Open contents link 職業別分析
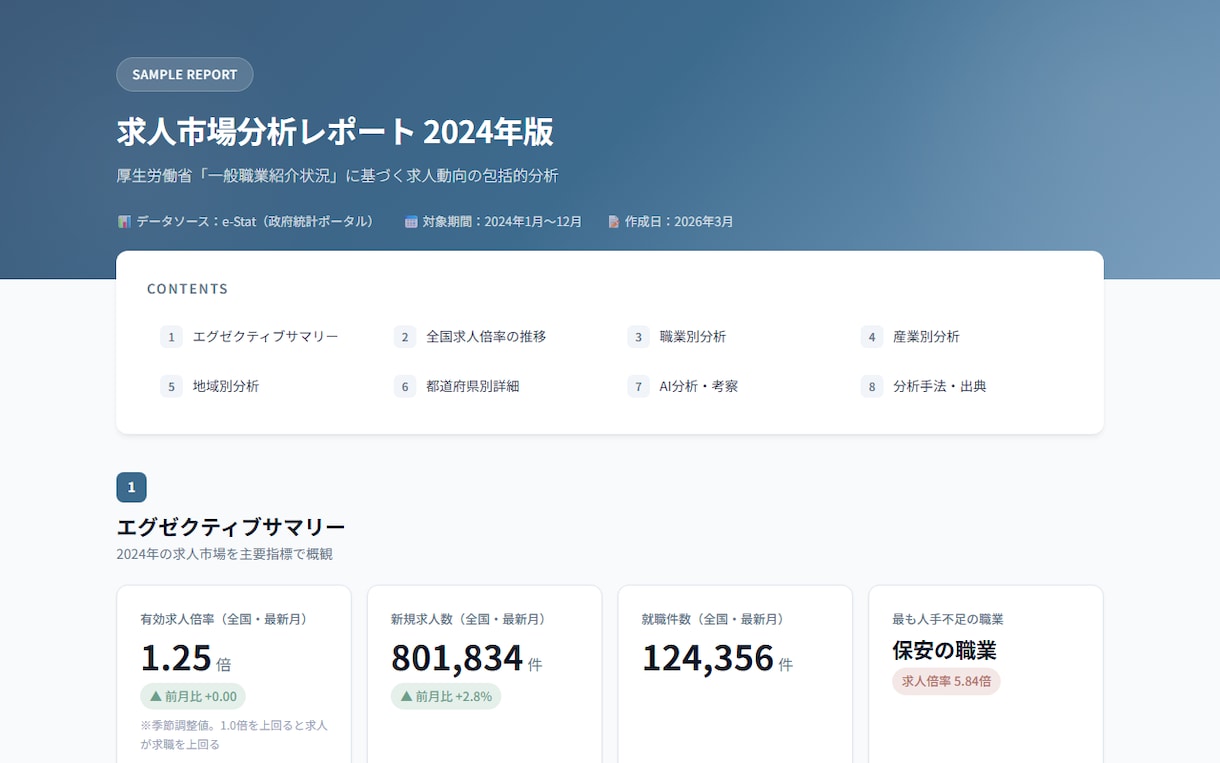 [693, 337]
